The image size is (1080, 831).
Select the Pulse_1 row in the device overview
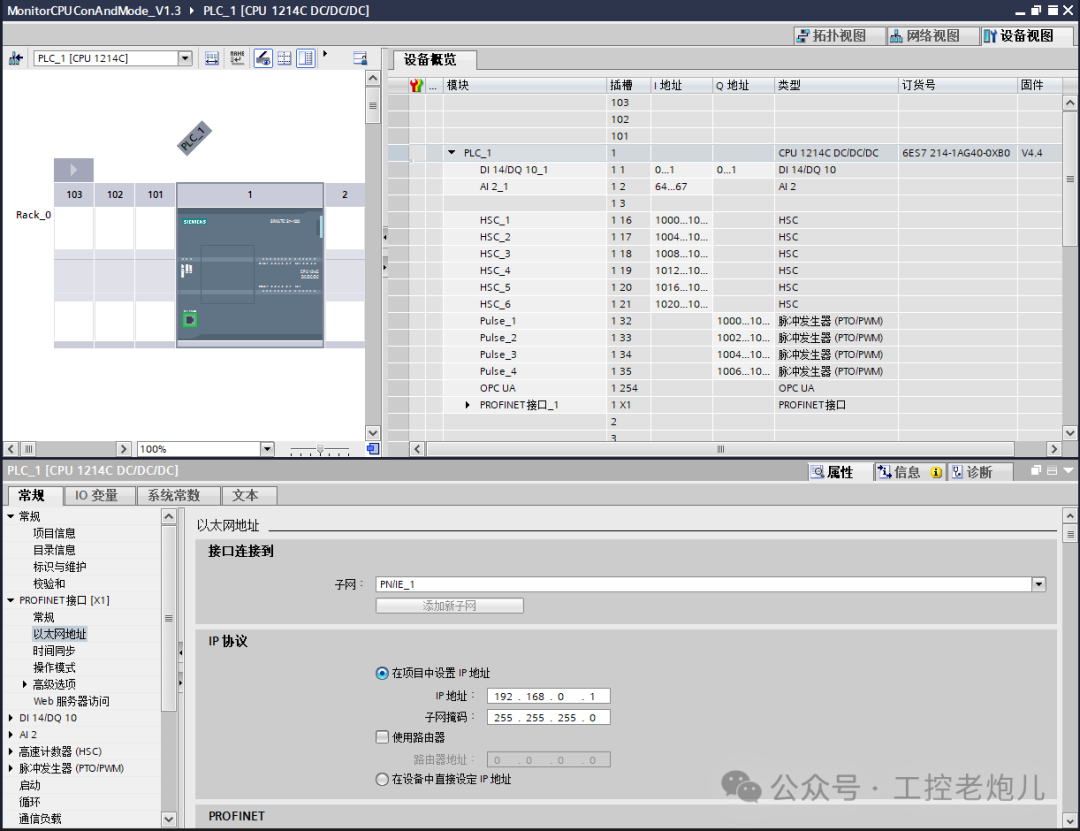coord(725,321)
